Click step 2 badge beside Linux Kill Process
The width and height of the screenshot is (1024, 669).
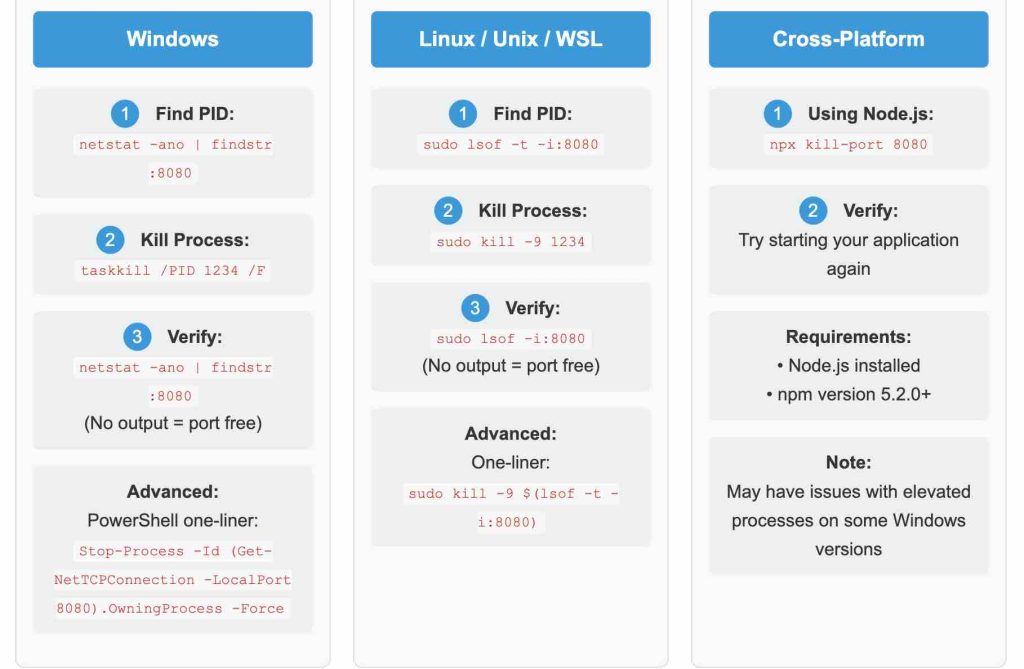click(448, 211)
